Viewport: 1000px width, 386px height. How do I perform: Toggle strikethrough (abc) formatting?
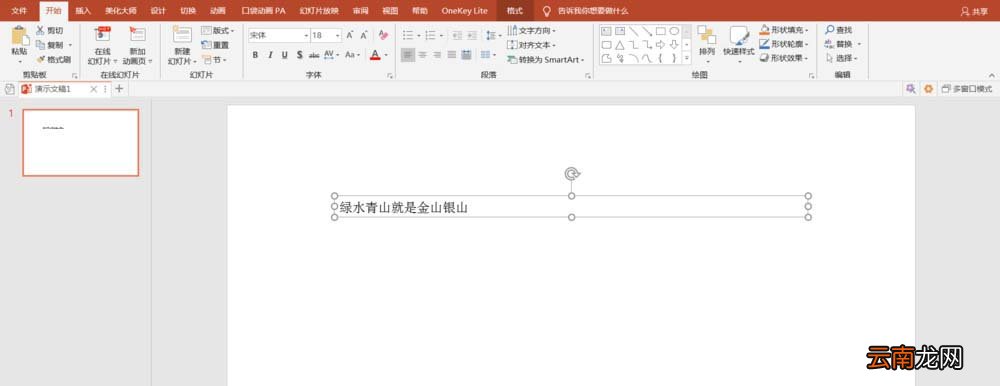pos(314,55)
